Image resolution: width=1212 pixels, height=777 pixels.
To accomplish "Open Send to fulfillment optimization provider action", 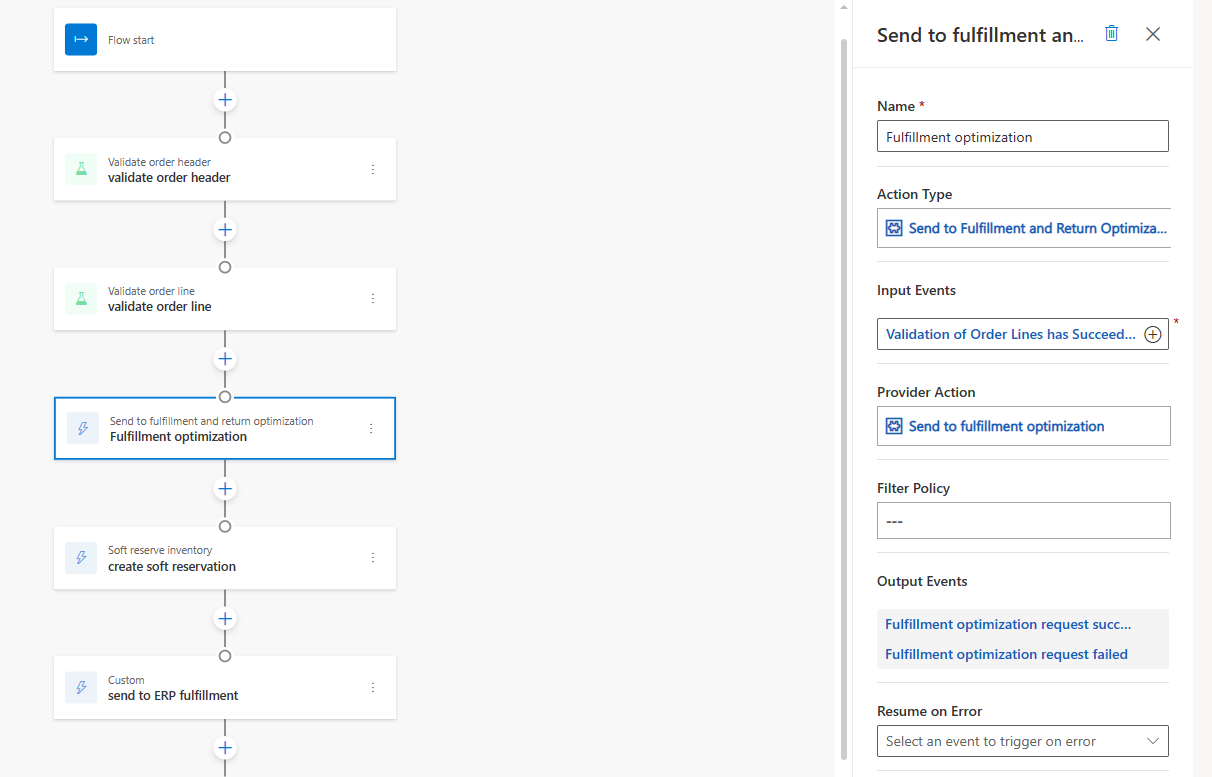I will (x=1006, y=426).
